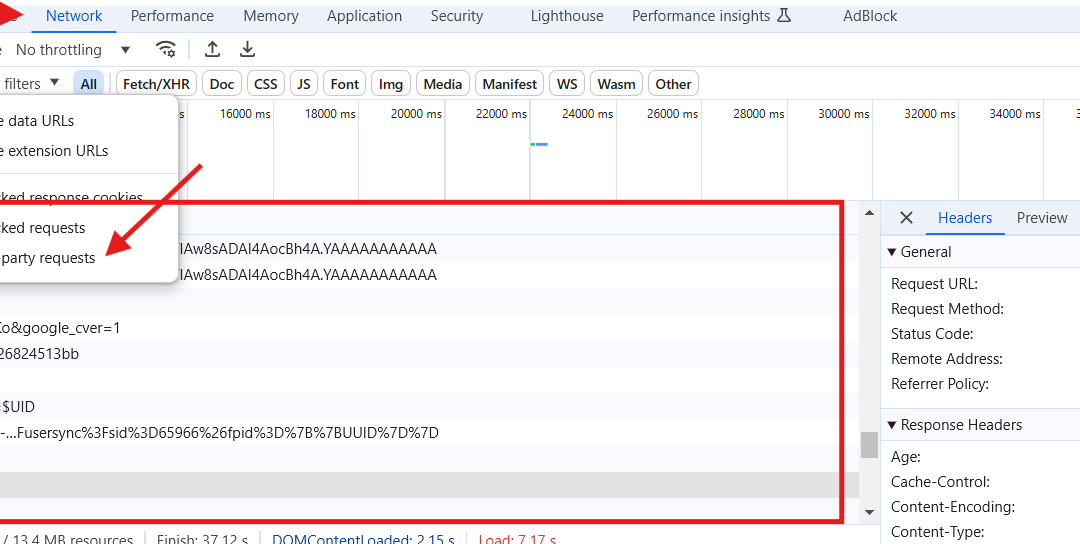Select the All filter button
The height and width of the screenshot is (544, 1080).
(x=89, y=84)
